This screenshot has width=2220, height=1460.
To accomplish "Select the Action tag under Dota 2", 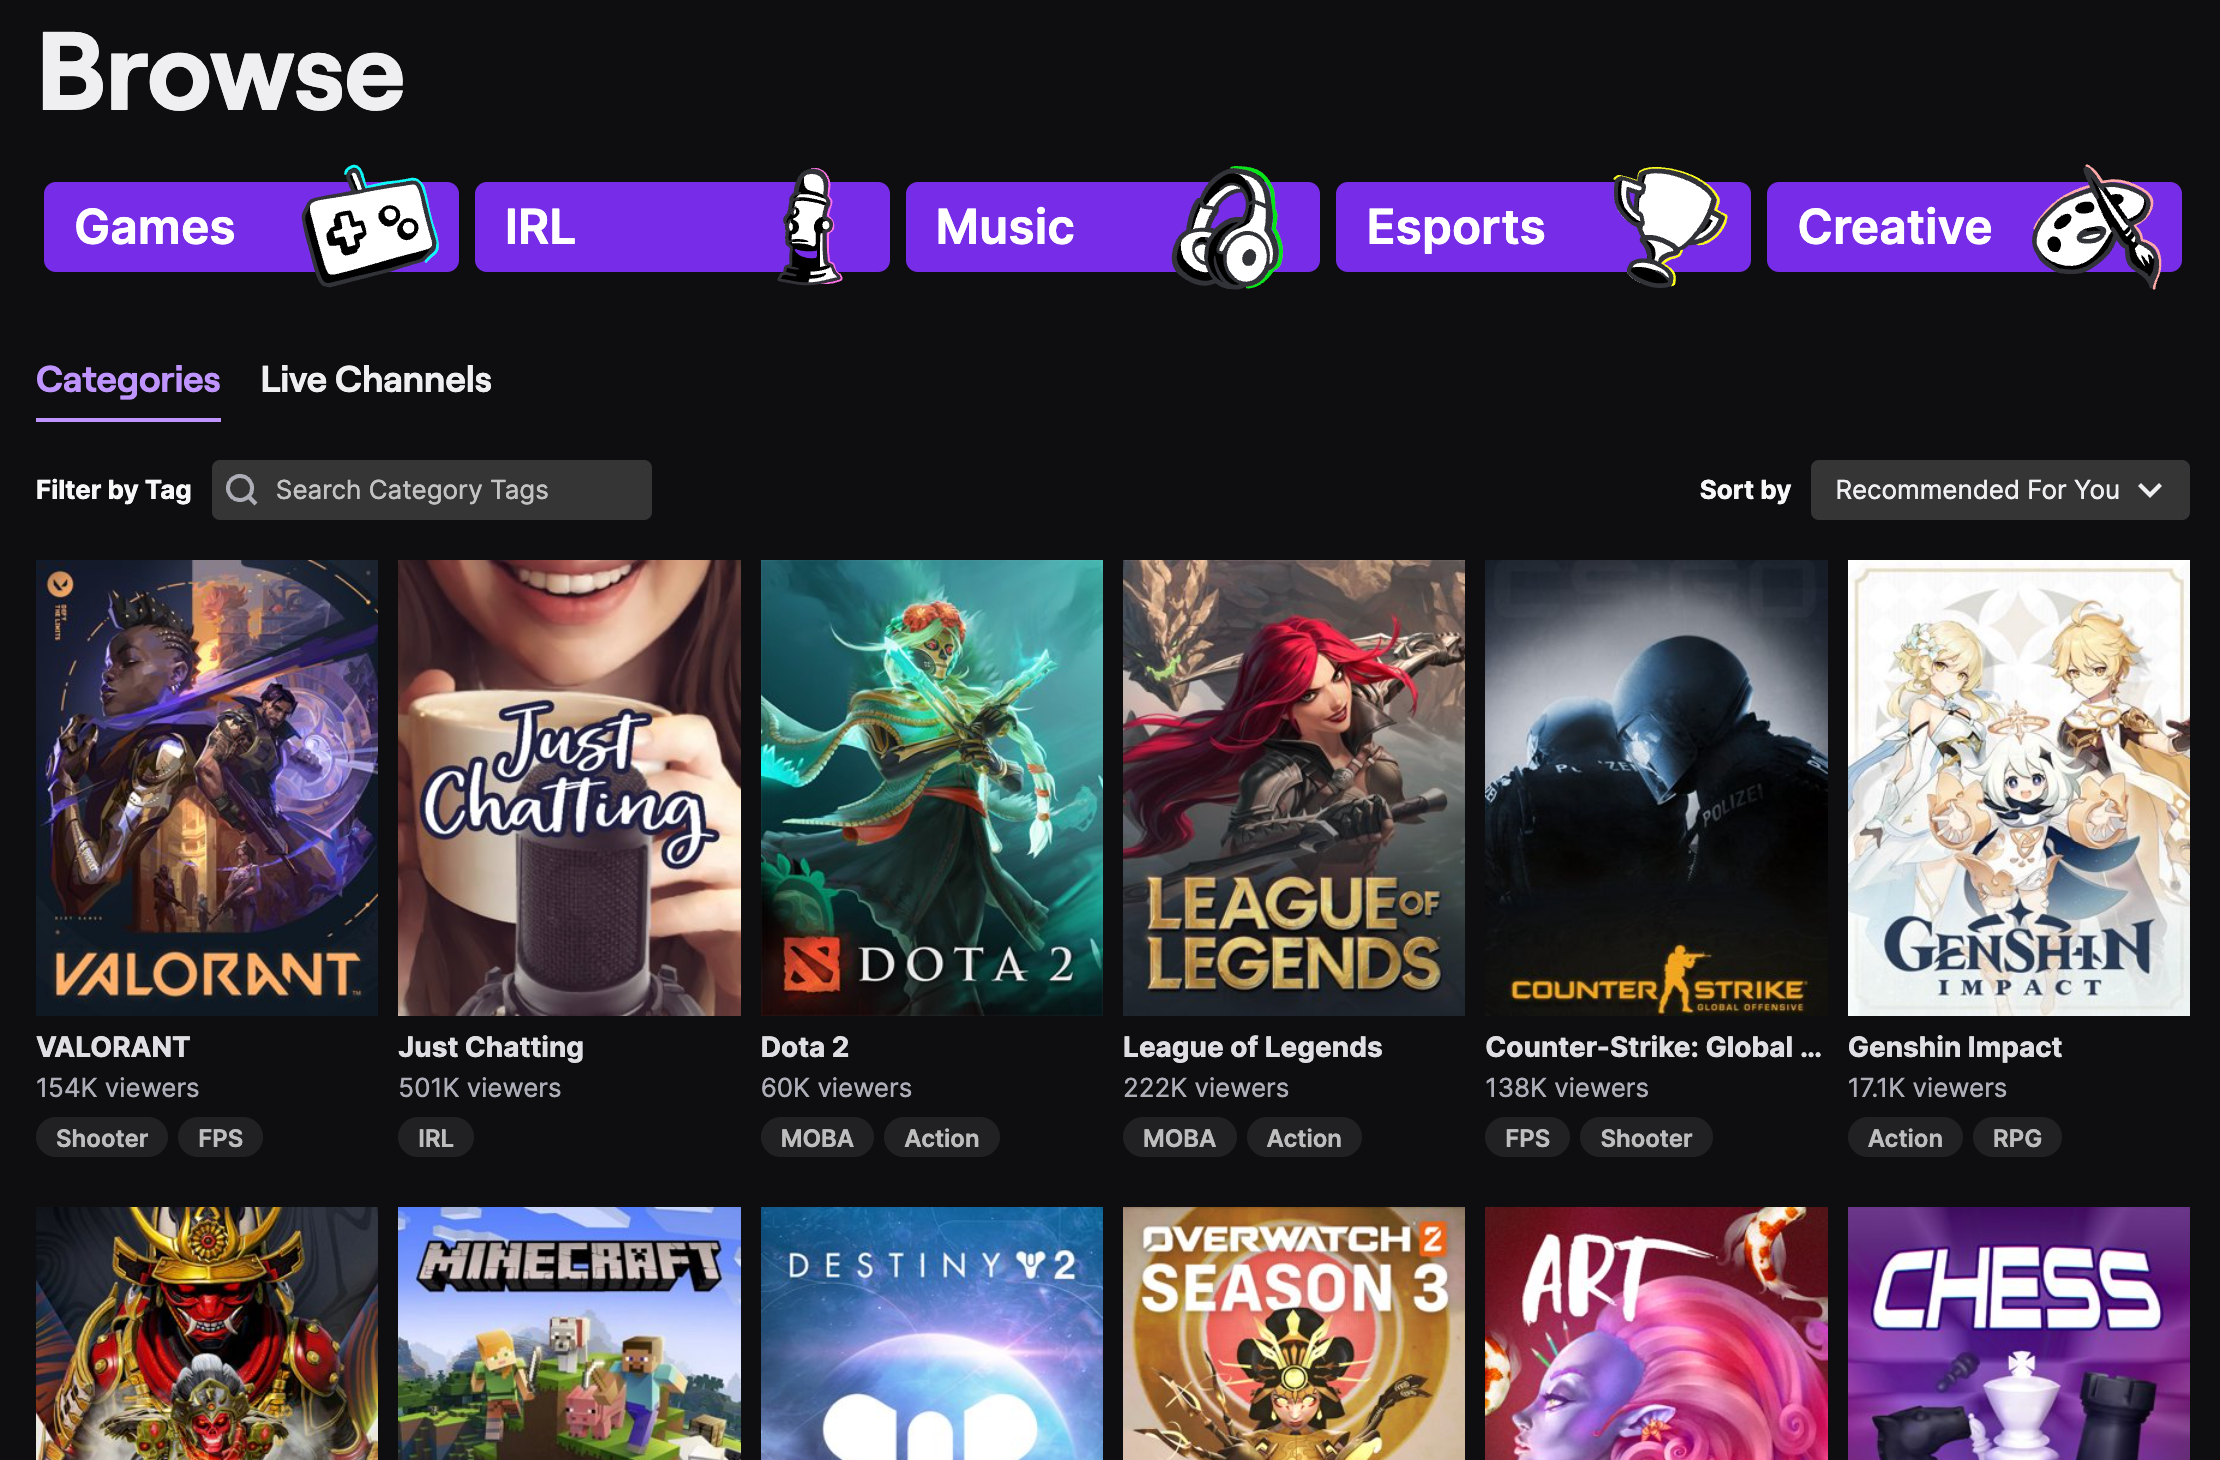I will [x=942, y=1138].
